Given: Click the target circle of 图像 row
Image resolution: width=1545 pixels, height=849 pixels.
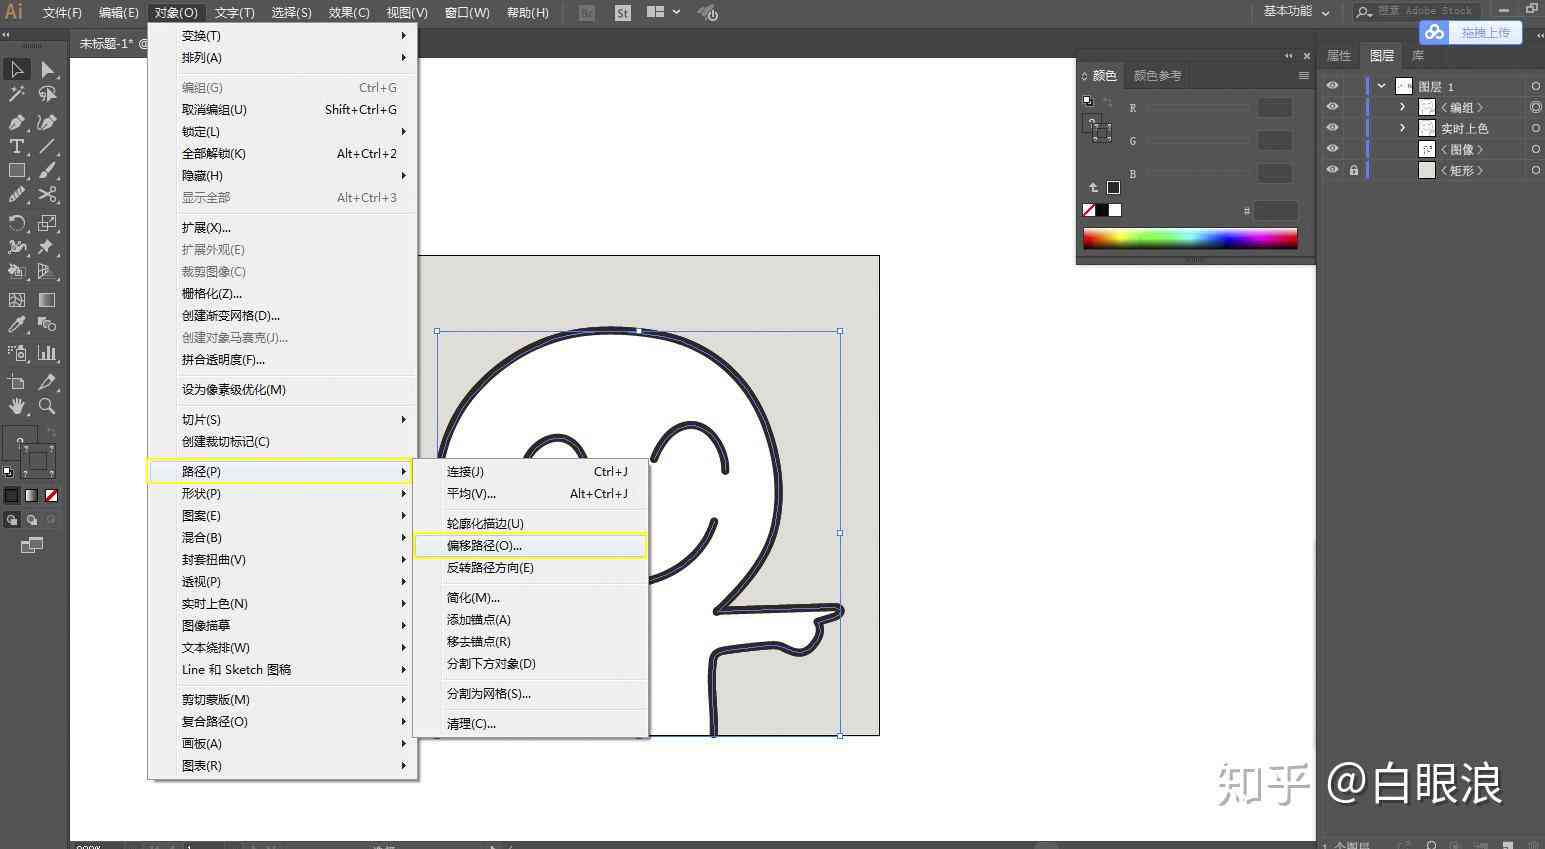Looking at the screenshot, I should [1536, 149].
